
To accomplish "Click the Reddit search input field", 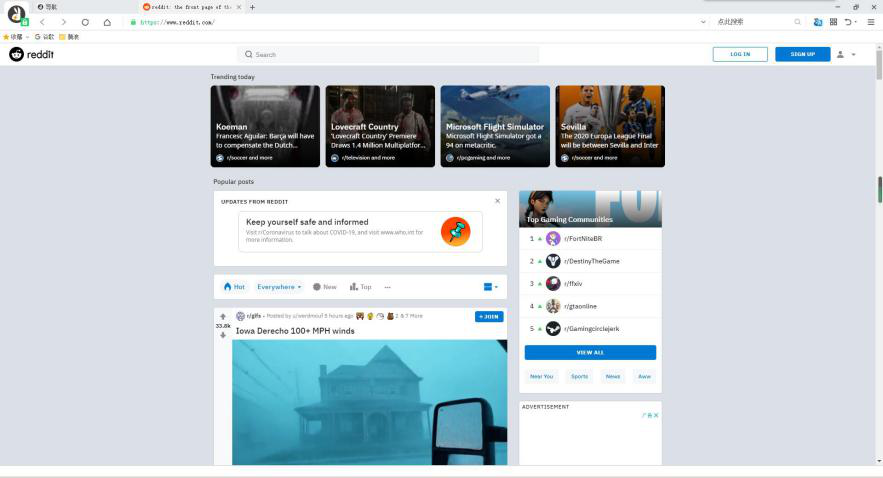I will click(x=388, y=55).
